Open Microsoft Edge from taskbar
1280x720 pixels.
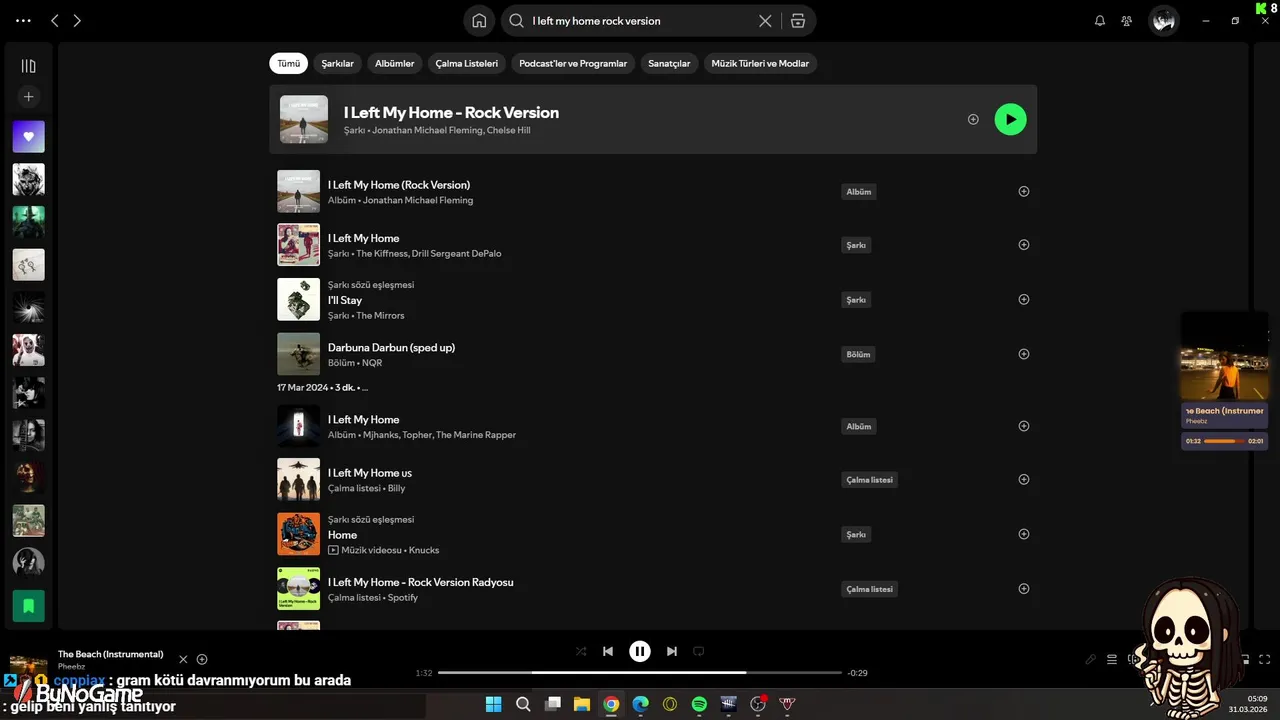[x=640, y=704]
